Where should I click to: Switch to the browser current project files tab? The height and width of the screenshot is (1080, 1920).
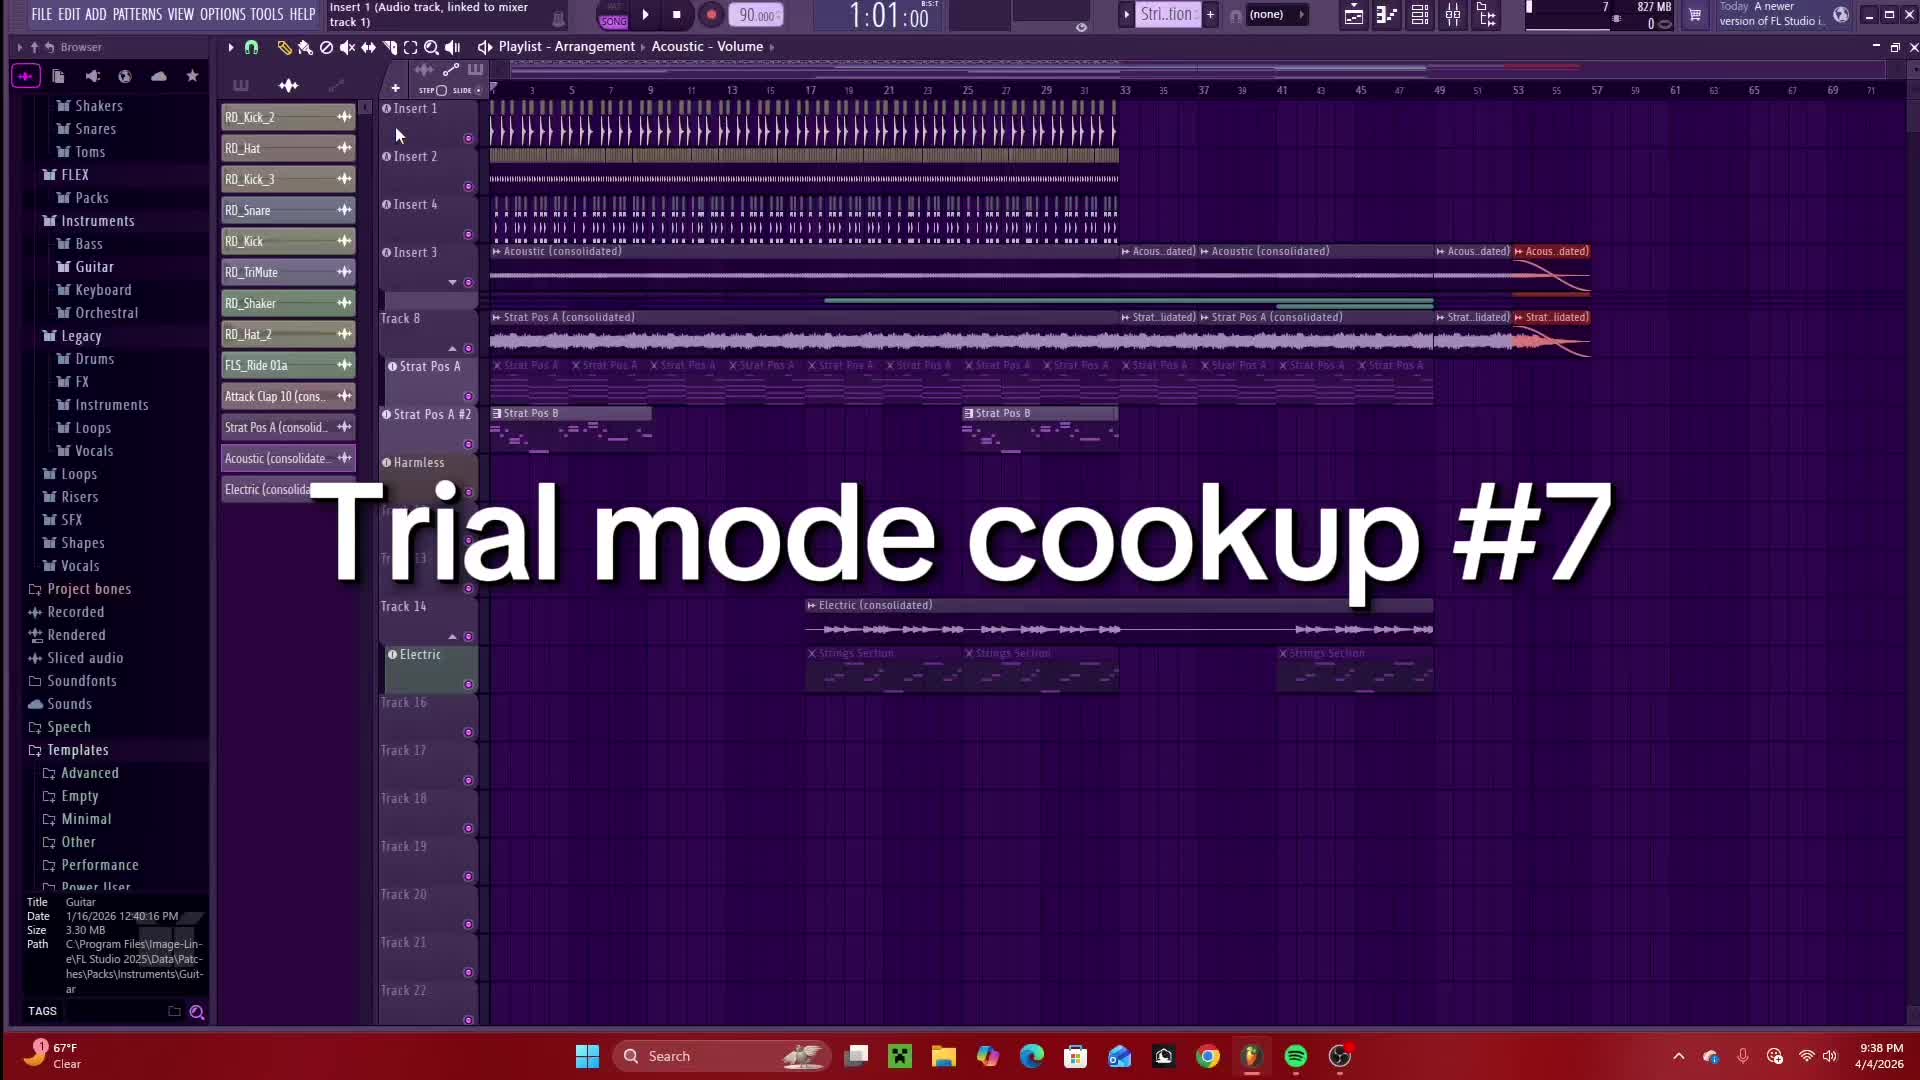(58, 76)
